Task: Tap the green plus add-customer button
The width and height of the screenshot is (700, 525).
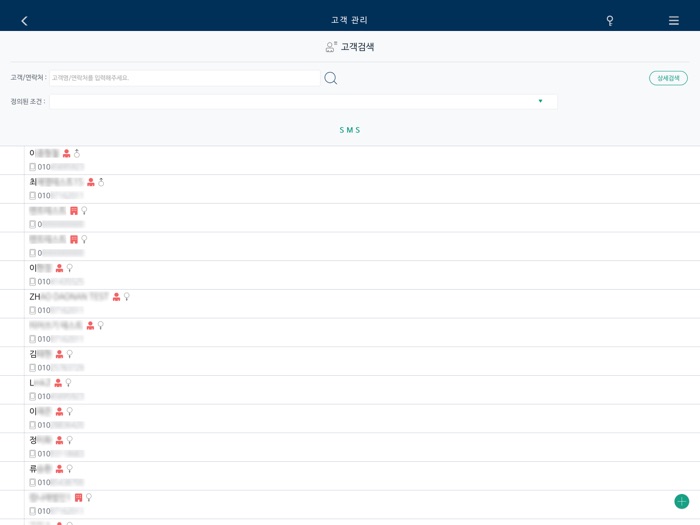Action: pyautogui.click(x=682, y=501)
